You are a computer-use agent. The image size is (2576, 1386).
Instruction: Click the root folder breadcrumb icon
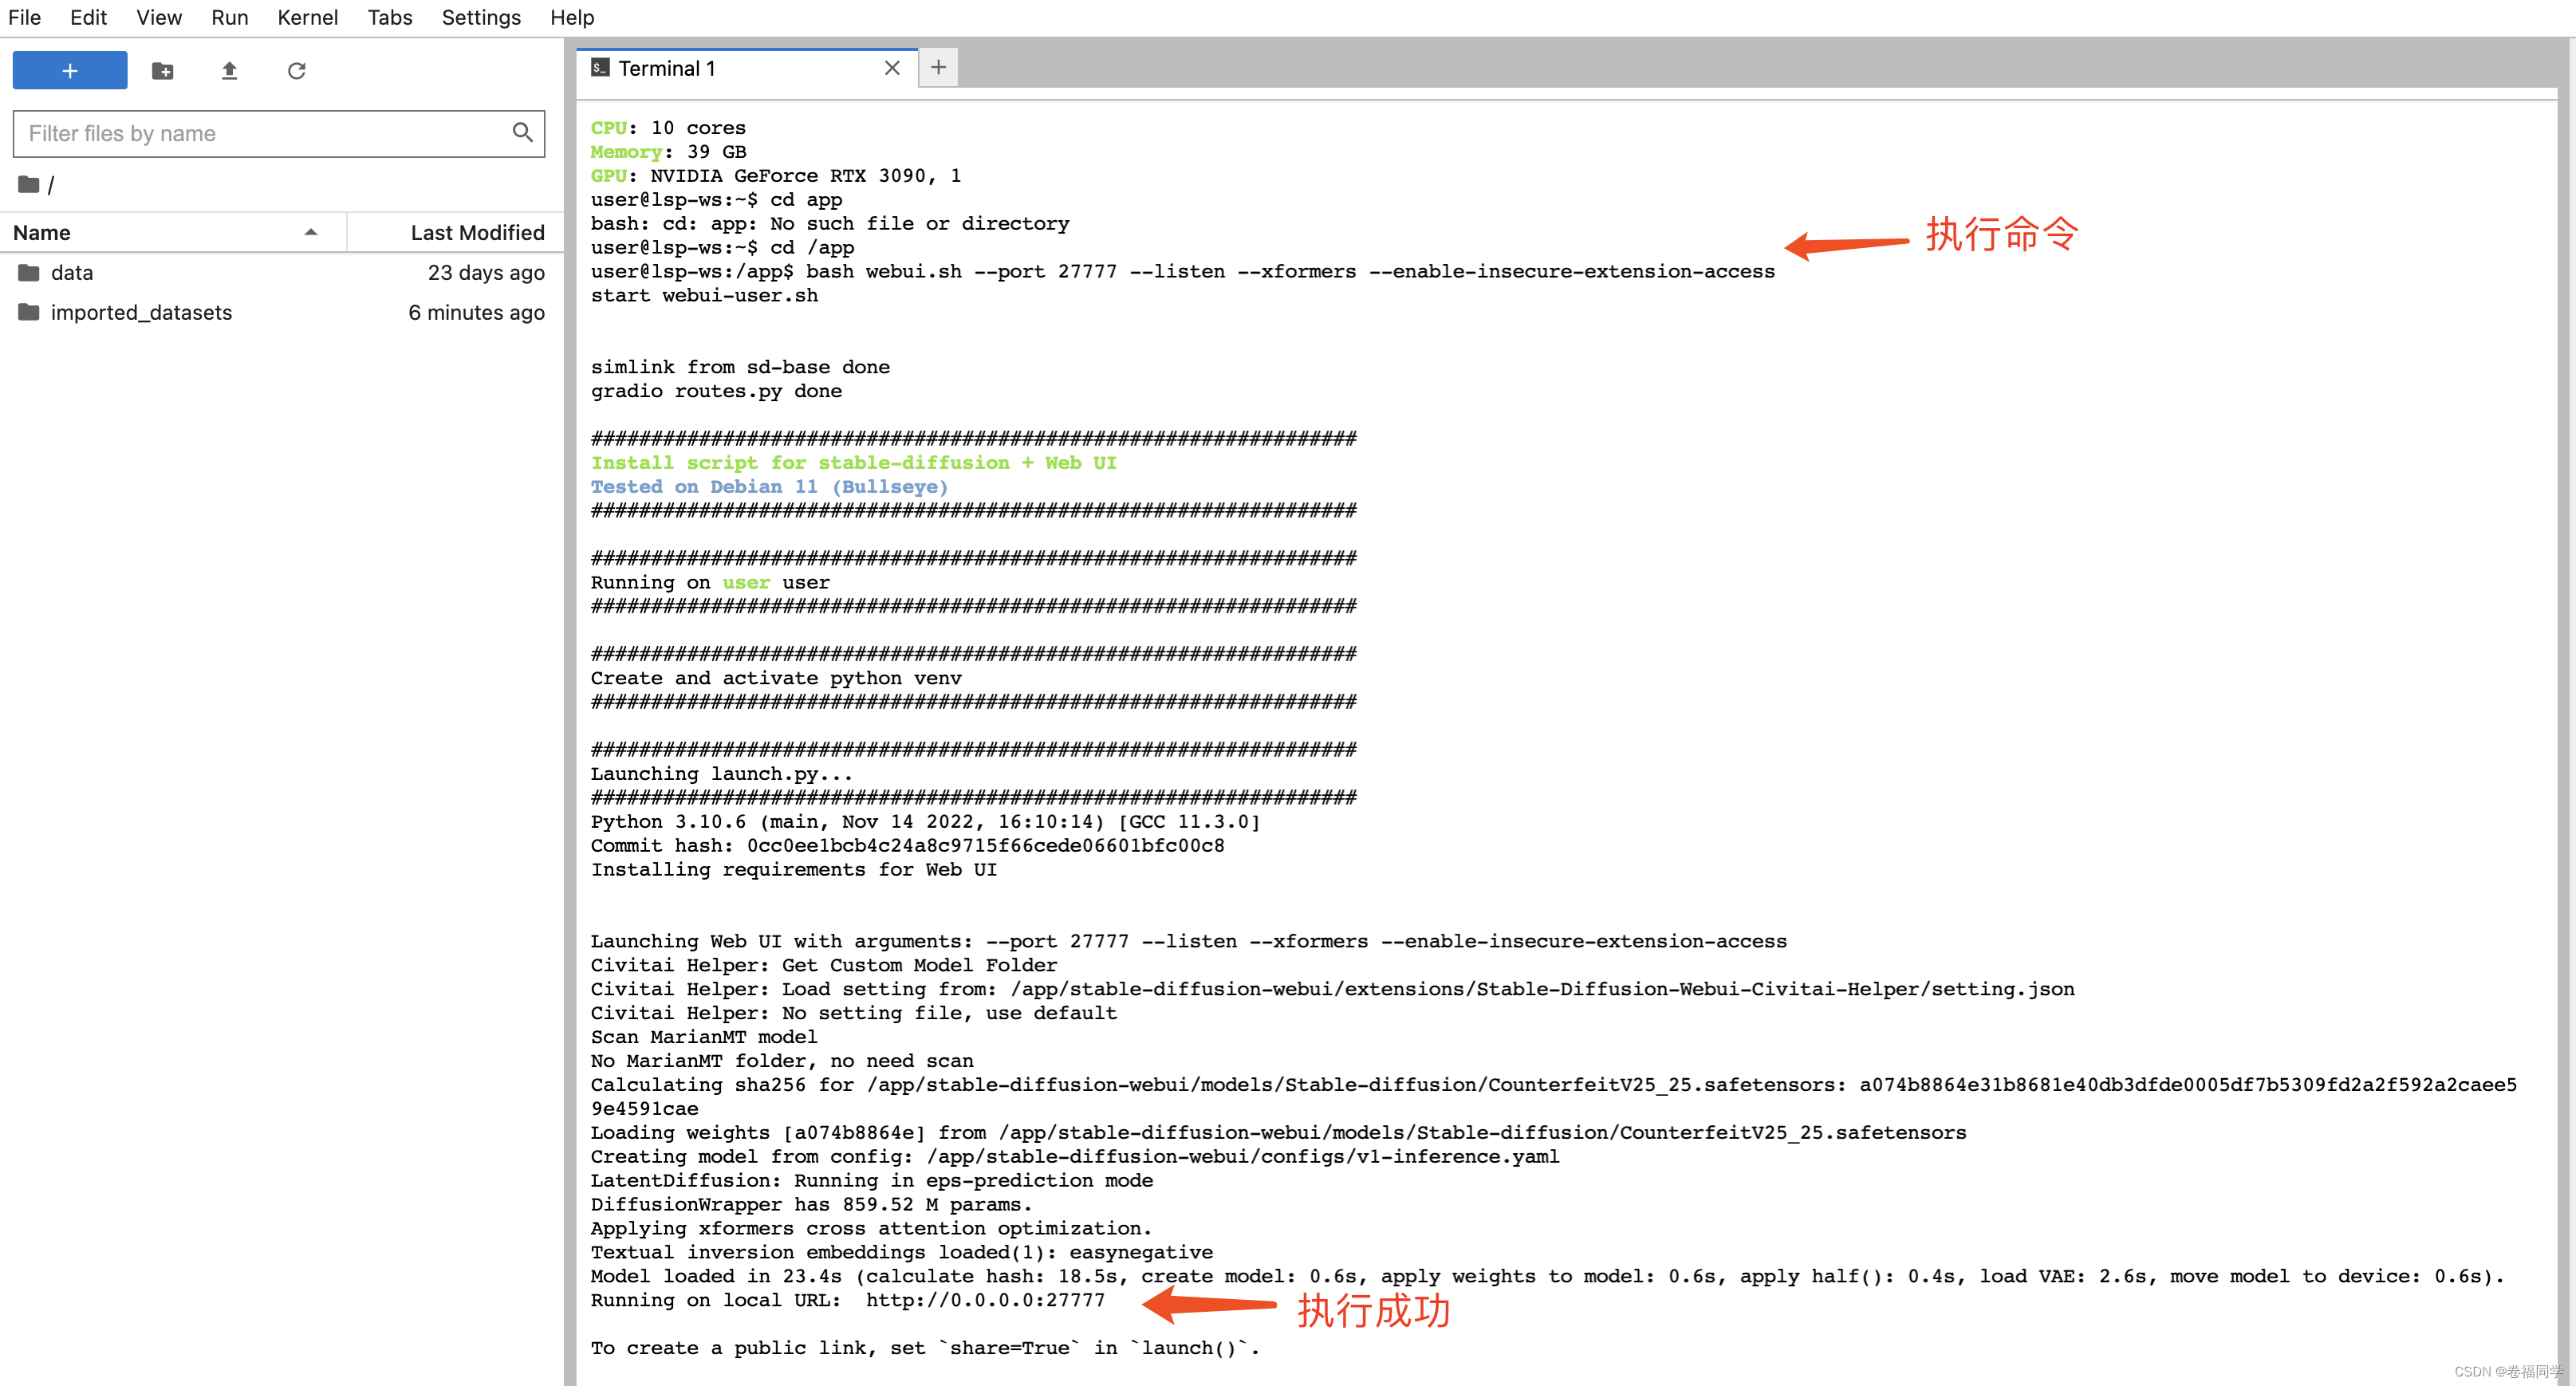click(29, 184)
